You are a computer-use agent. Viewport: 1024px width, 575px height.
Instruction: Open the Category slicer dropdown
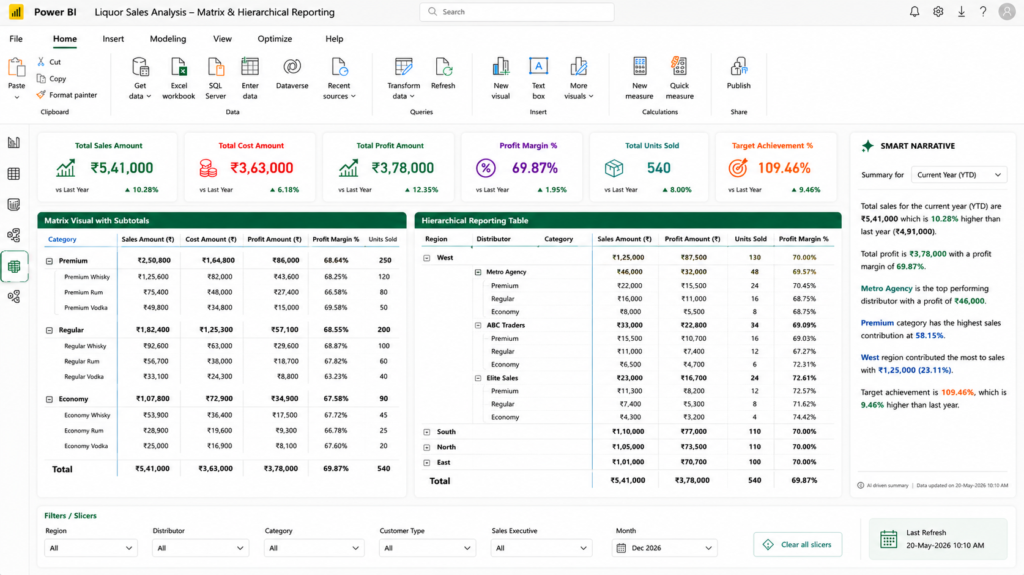click(x=314, y=548)
